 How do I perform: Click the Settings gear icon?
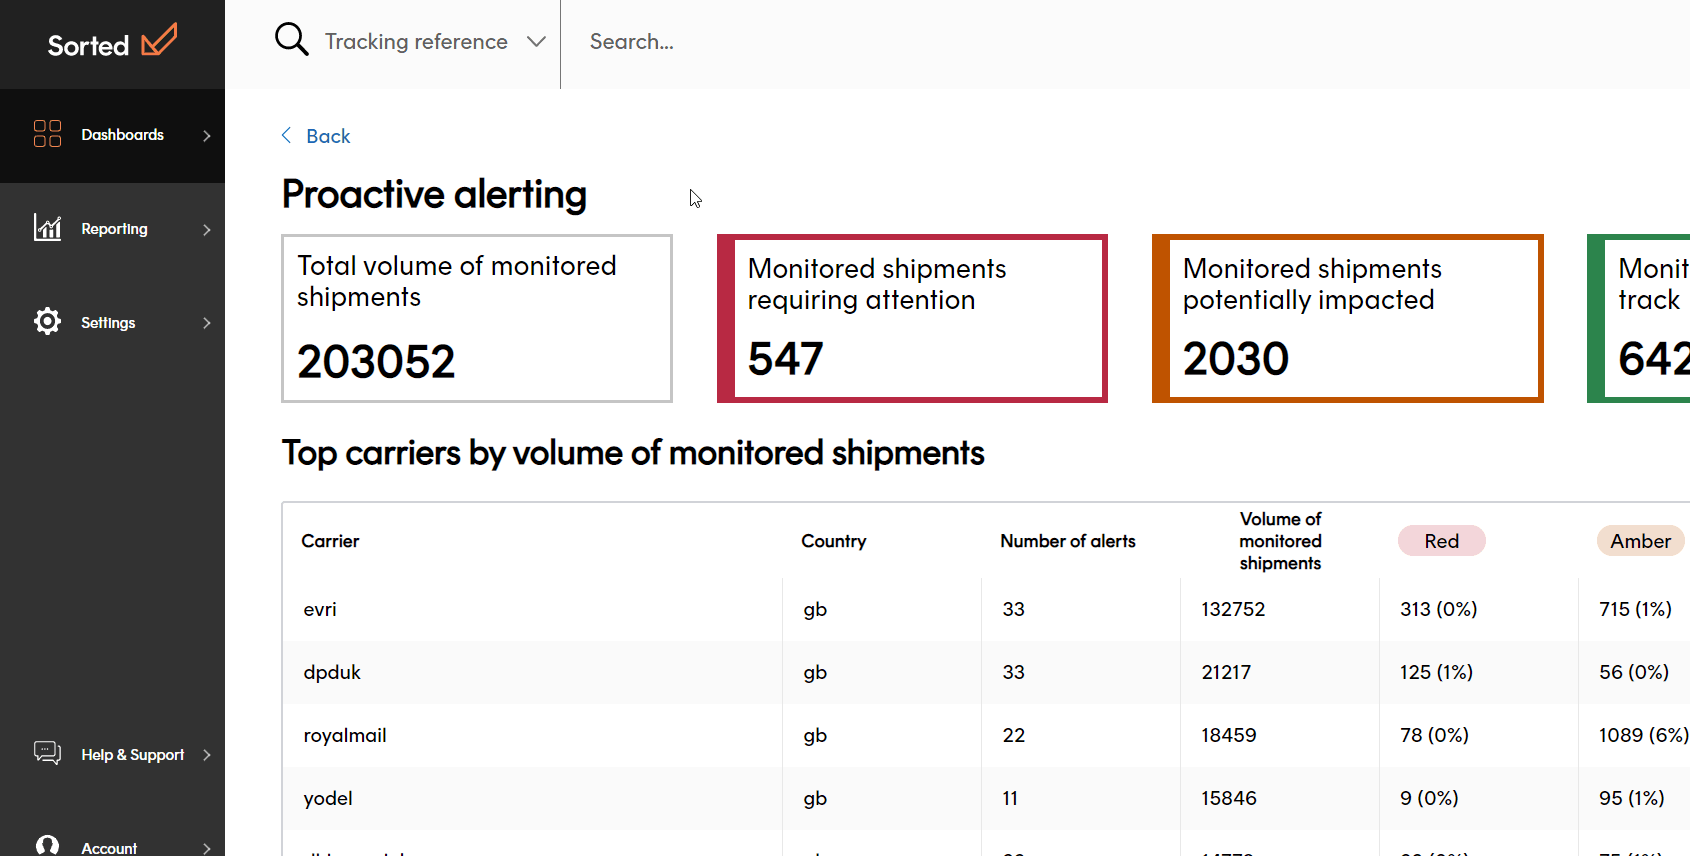tap(47, 321)
